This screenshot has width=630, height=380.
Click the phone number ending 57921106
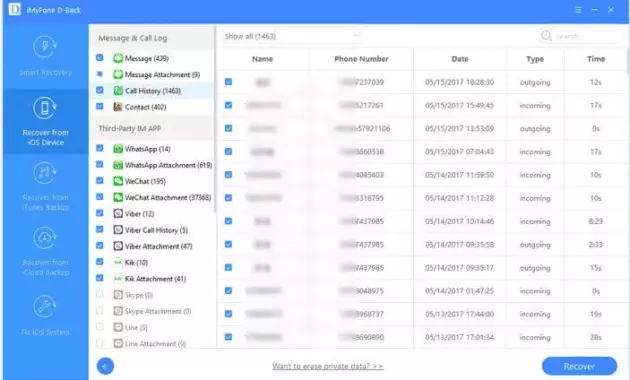coord(362,129)
